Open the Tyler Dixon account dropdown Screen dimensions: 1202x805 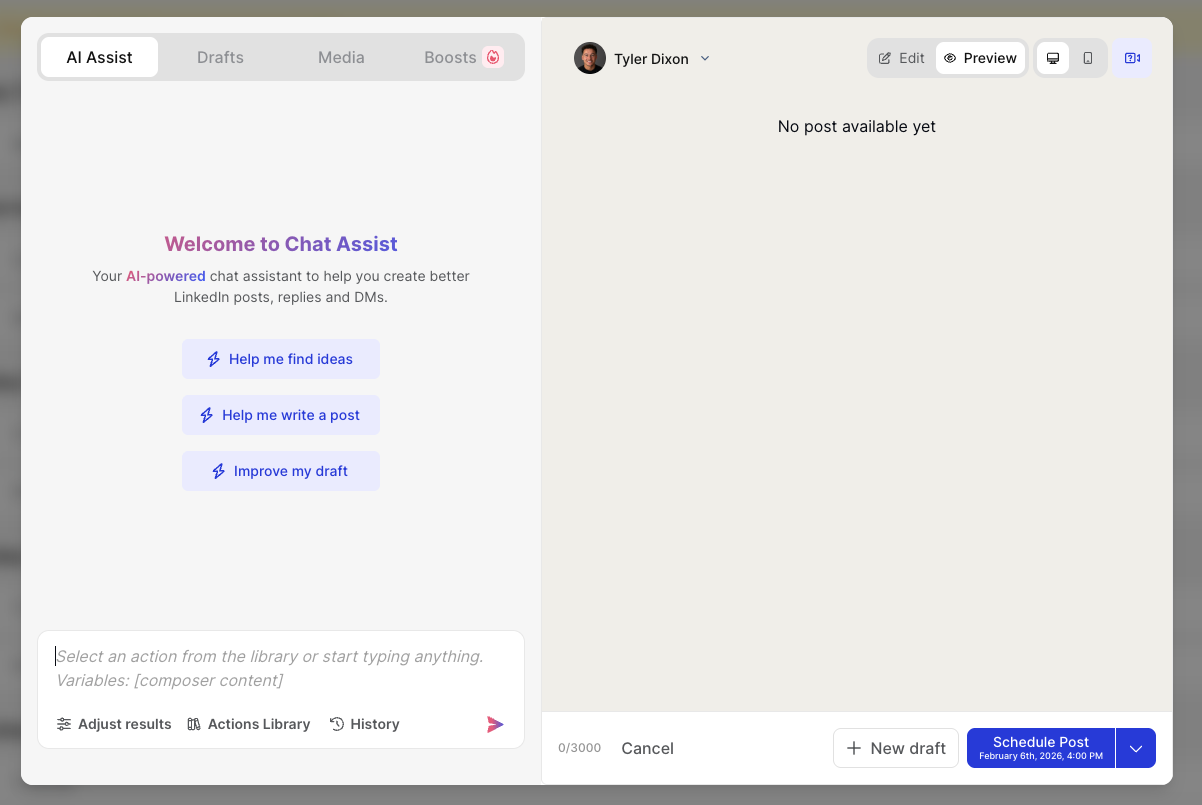705,58
